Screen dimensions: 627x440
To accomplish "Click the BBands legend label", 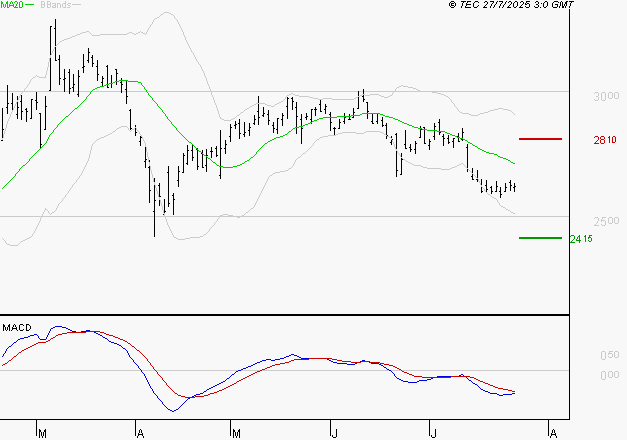I will 56,5.
